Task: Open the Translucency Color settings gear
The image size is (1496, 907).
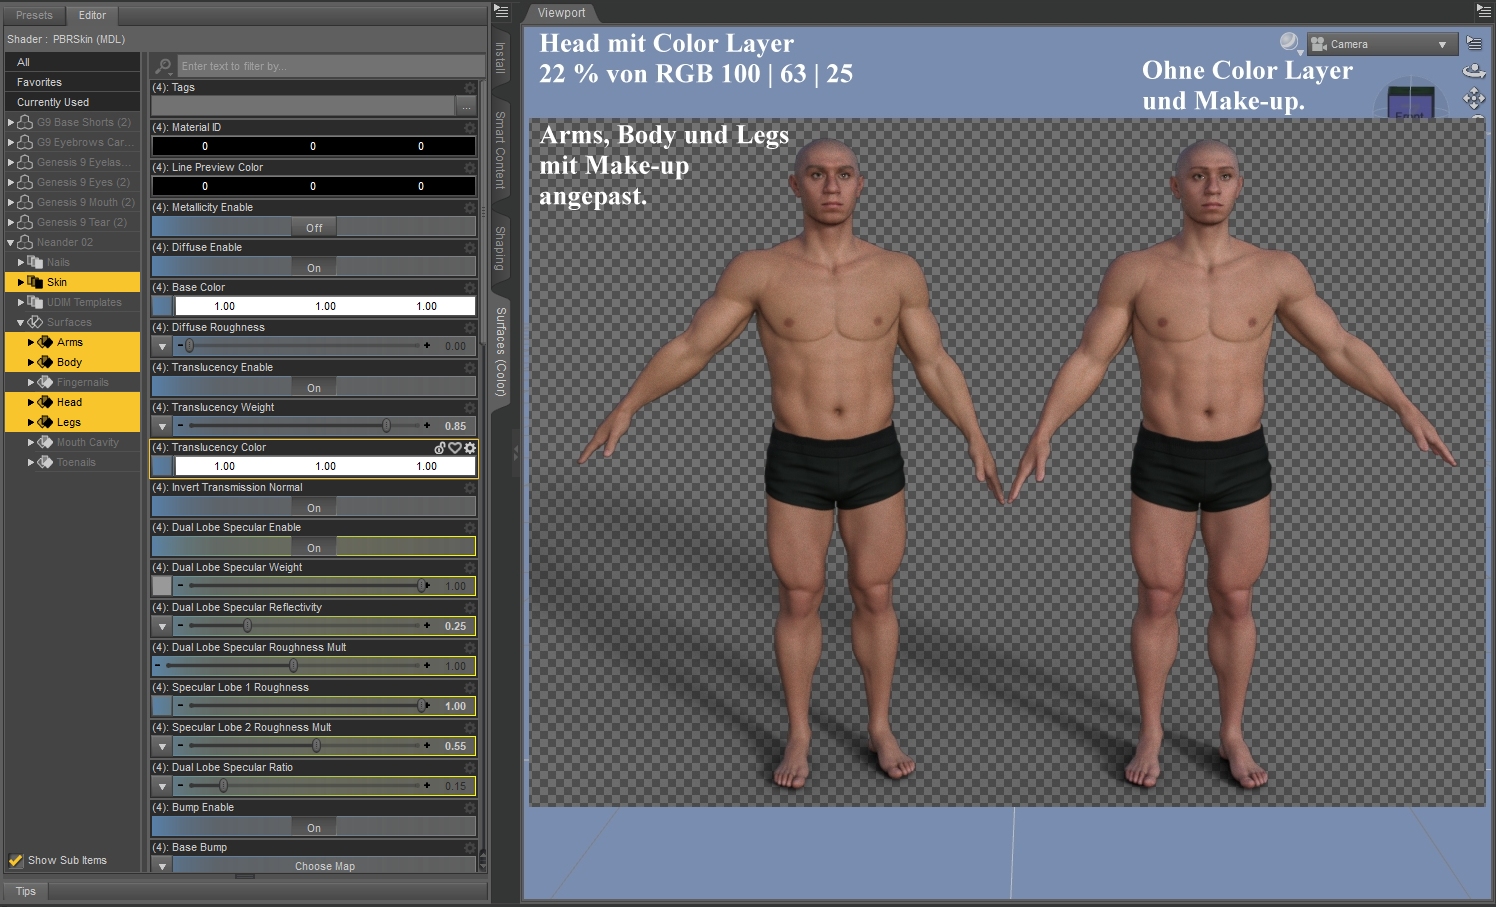Action: point(470,448)
